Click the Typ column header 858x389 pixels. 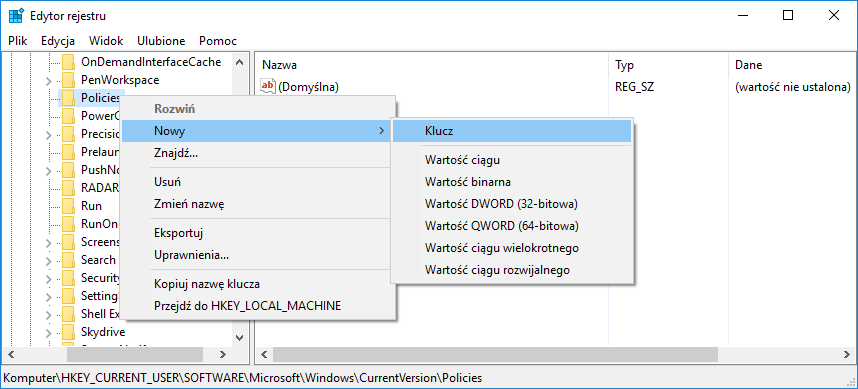pyautogui.click(x=669, y=65)
